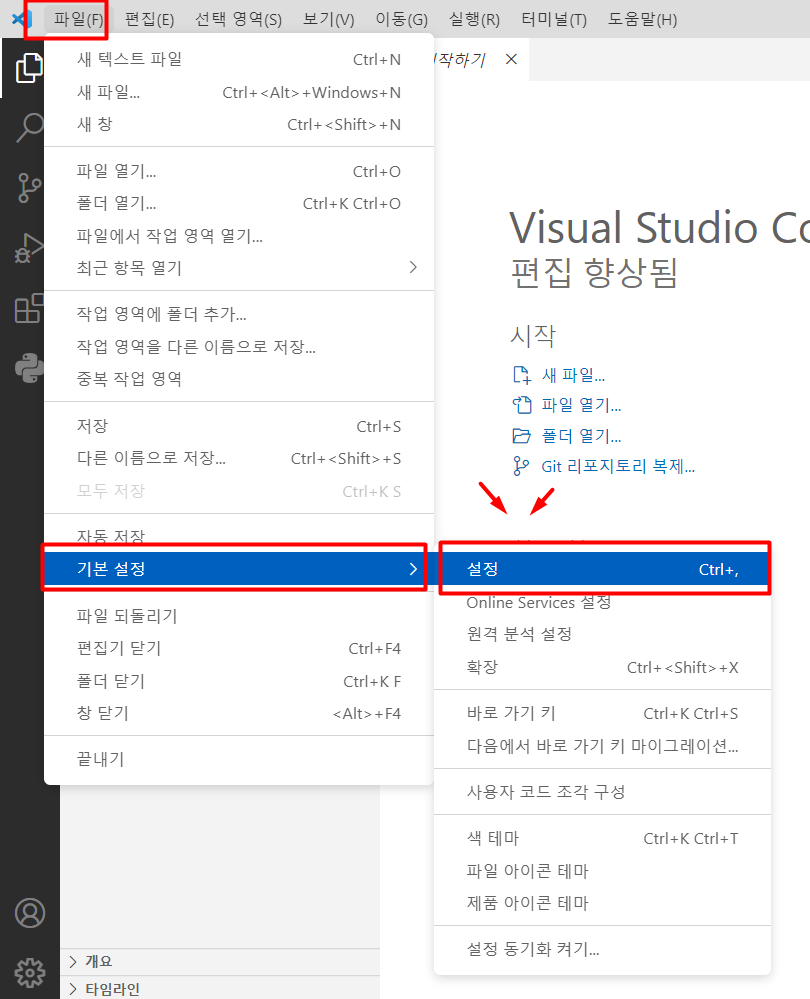Click the Git branch icon beside Git 리포지토리 복제...
Viewport: 810px width, 999px height.
click(x=521, y=466)
